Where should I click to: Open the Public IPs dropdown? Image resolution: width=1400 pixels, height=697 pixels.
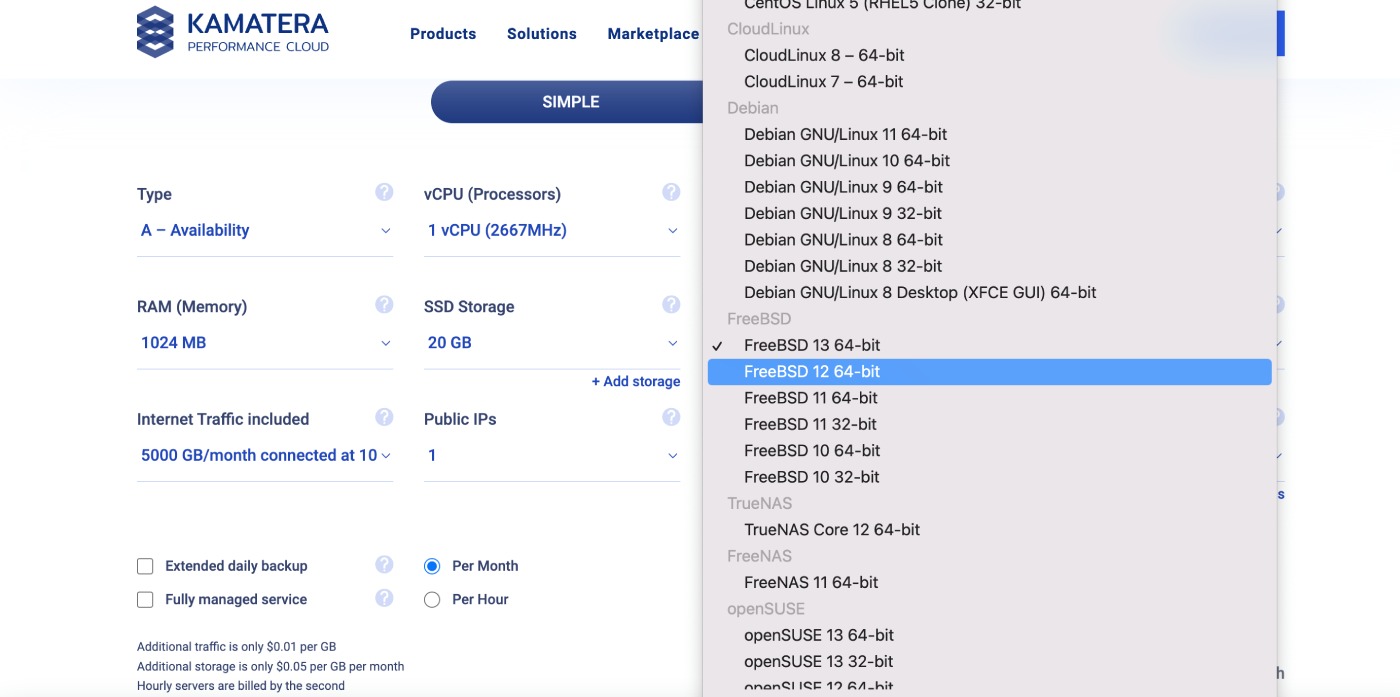(551, 455)
